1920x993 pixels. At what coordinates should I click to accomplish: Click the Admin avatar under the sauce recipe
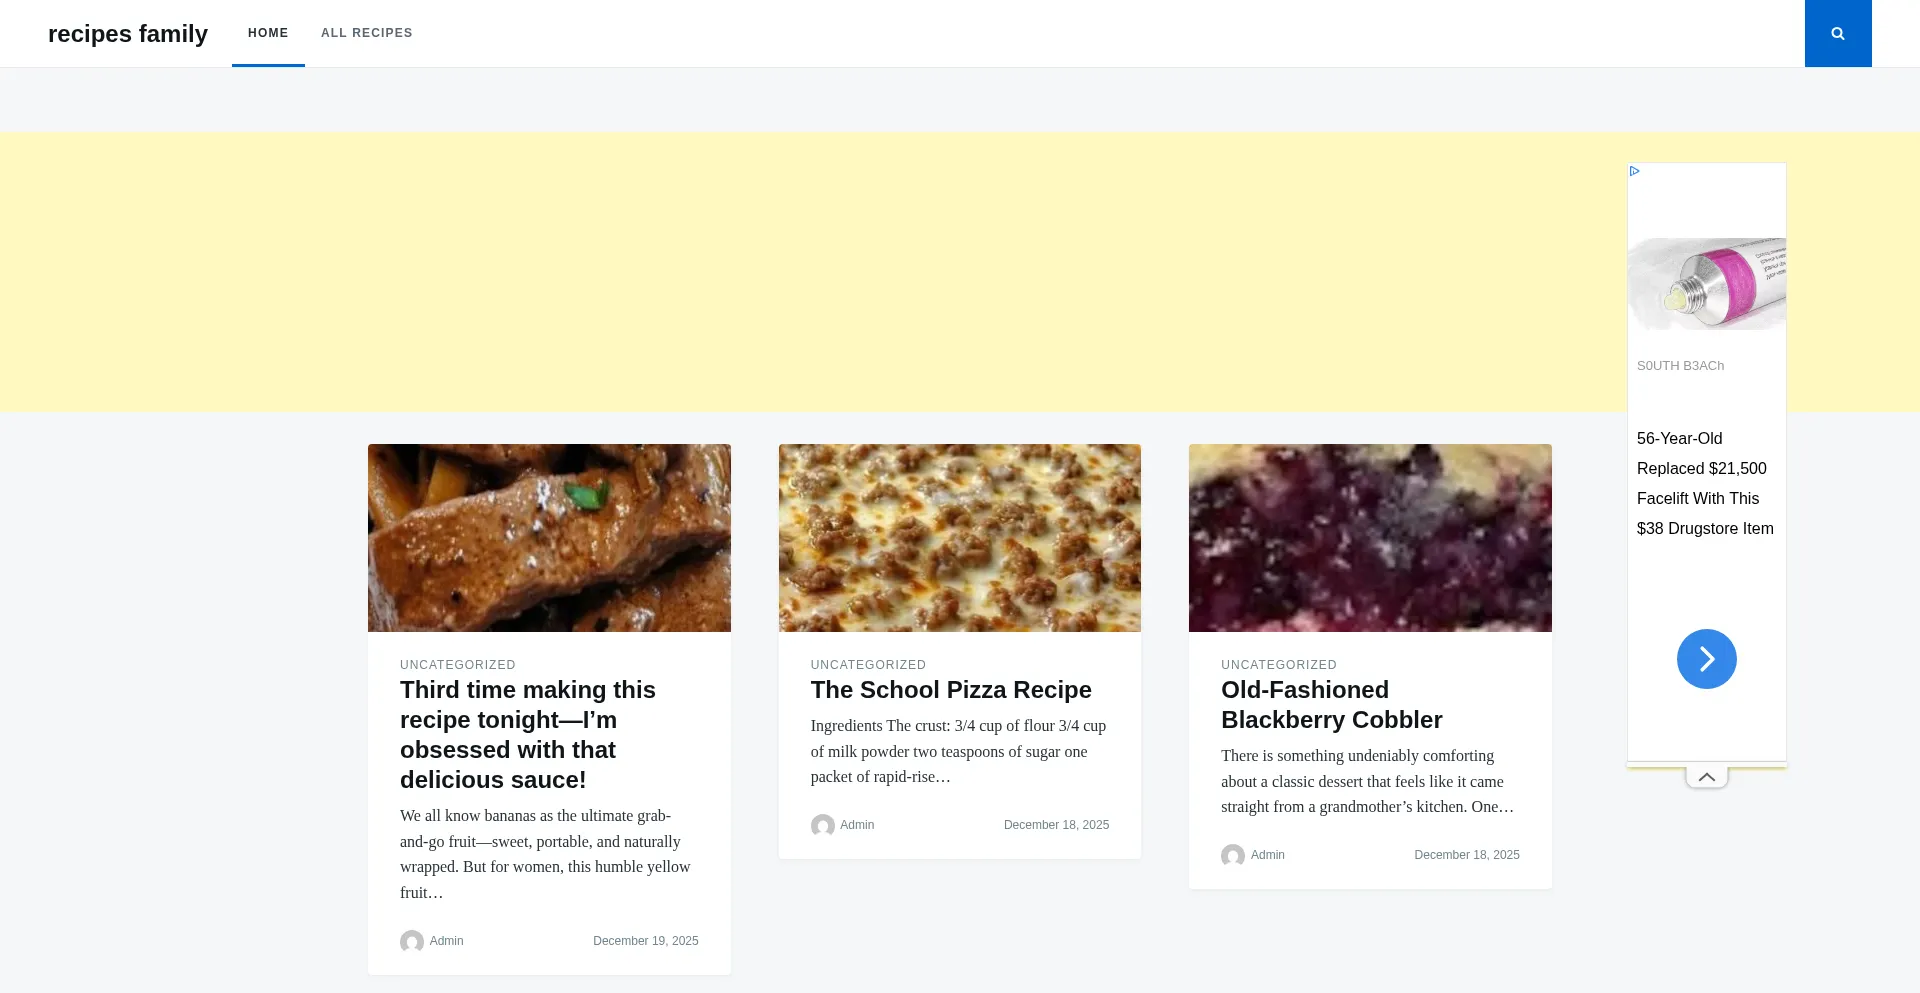411,941
